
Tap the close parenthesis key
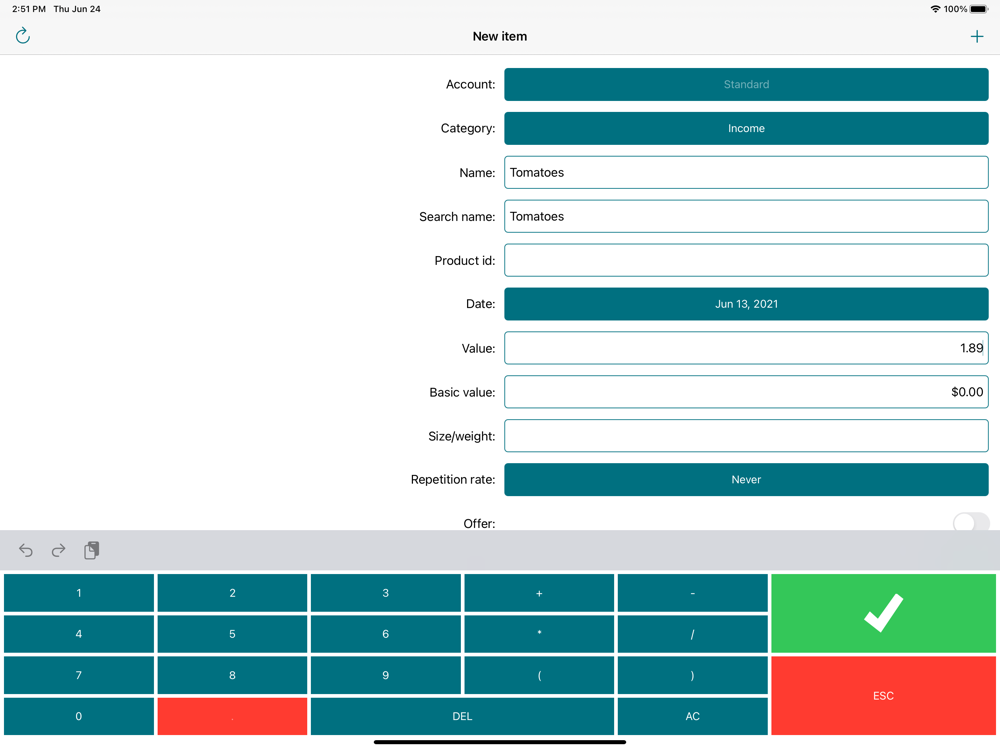[693, 675]
